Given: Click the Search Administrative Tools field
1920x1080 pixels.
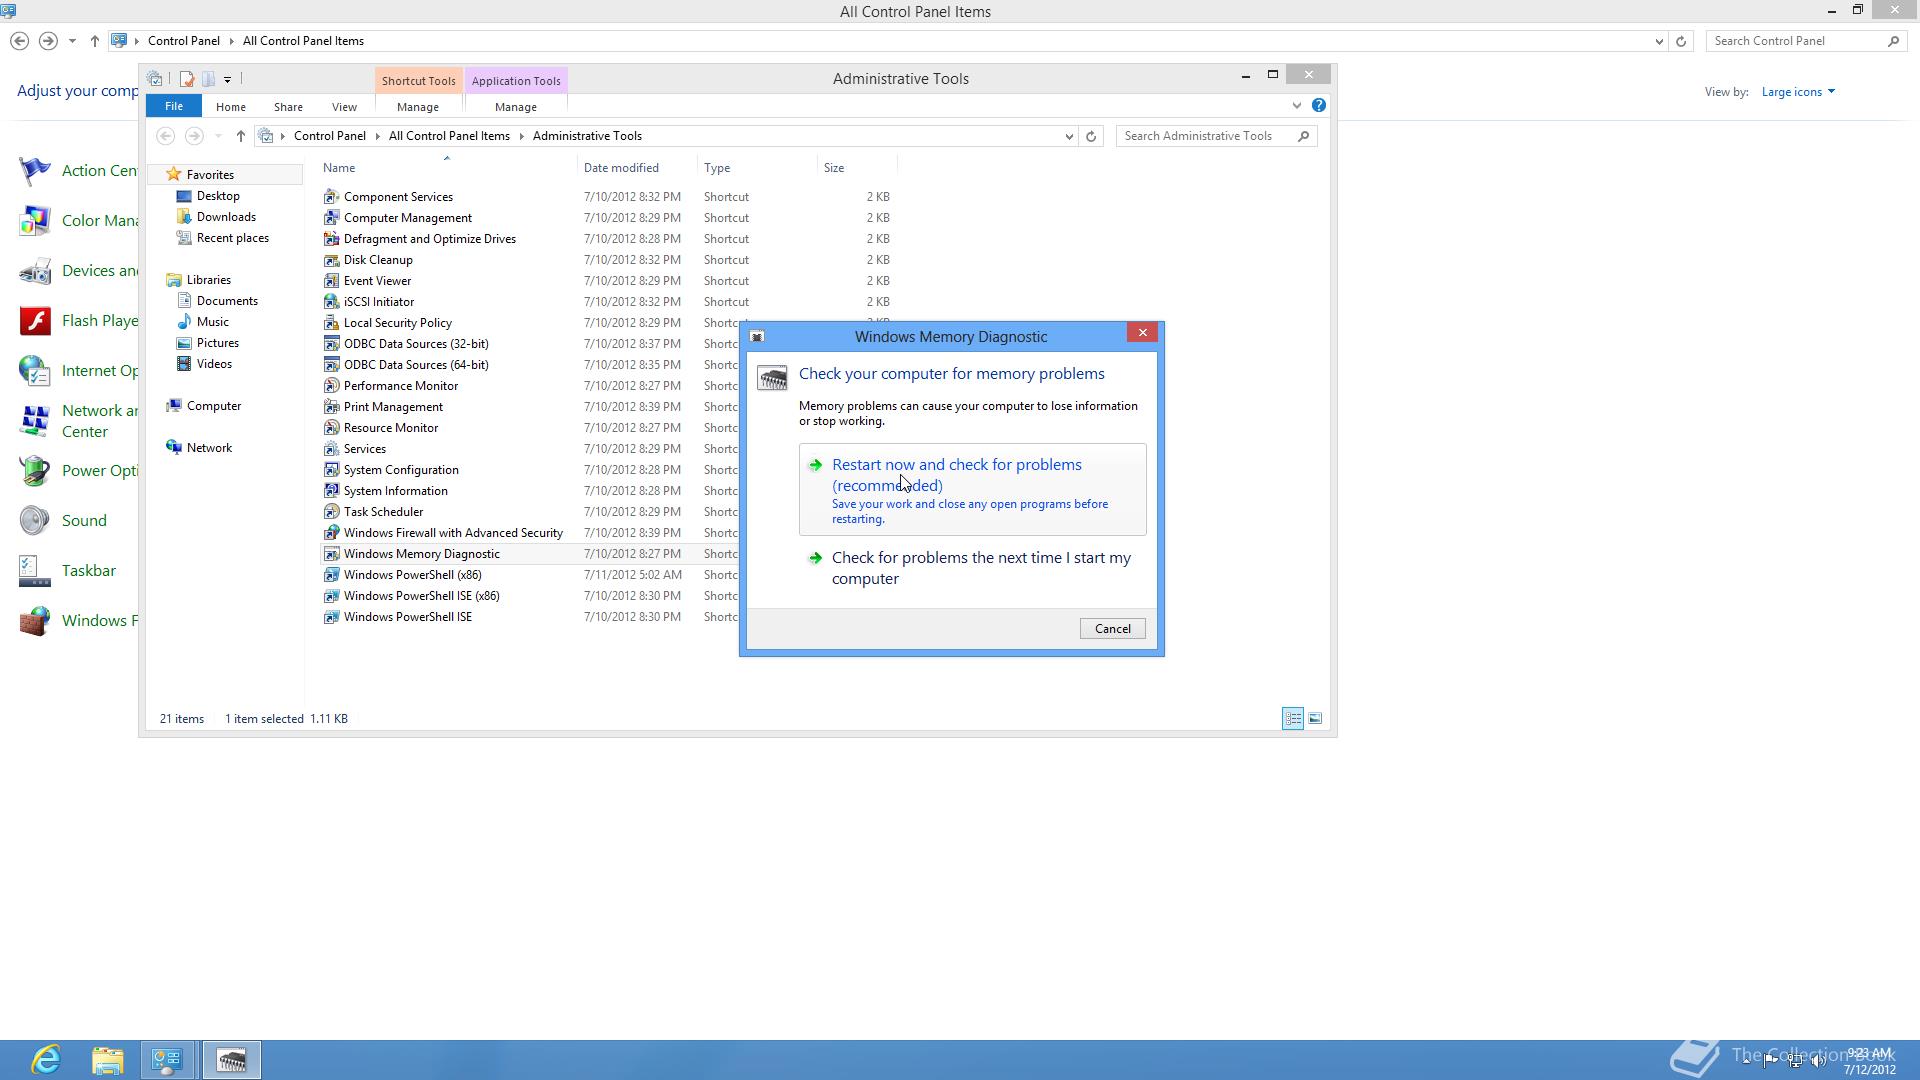Looking at the screenshot, I should [x=1205, y=136].
